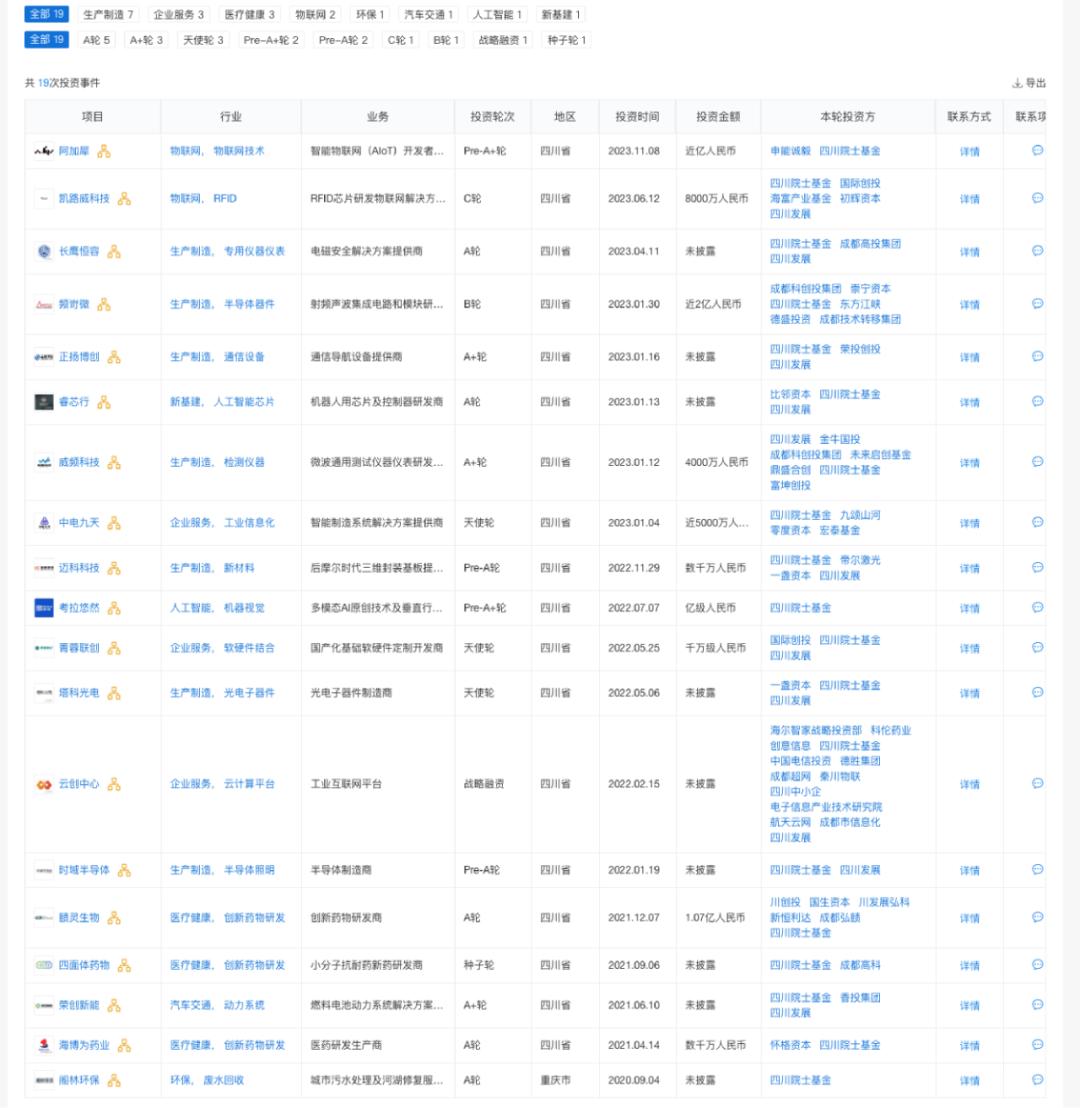Screen dimensions: 1080x1108
Task: Filter rounds by 战略融资 1
Action: coord(503,40)
